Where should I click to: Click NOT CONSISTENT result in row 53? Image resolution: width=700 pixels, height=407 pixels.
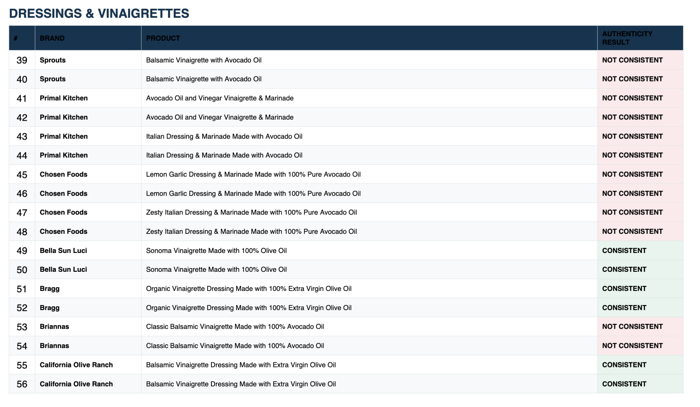[632, 327]
